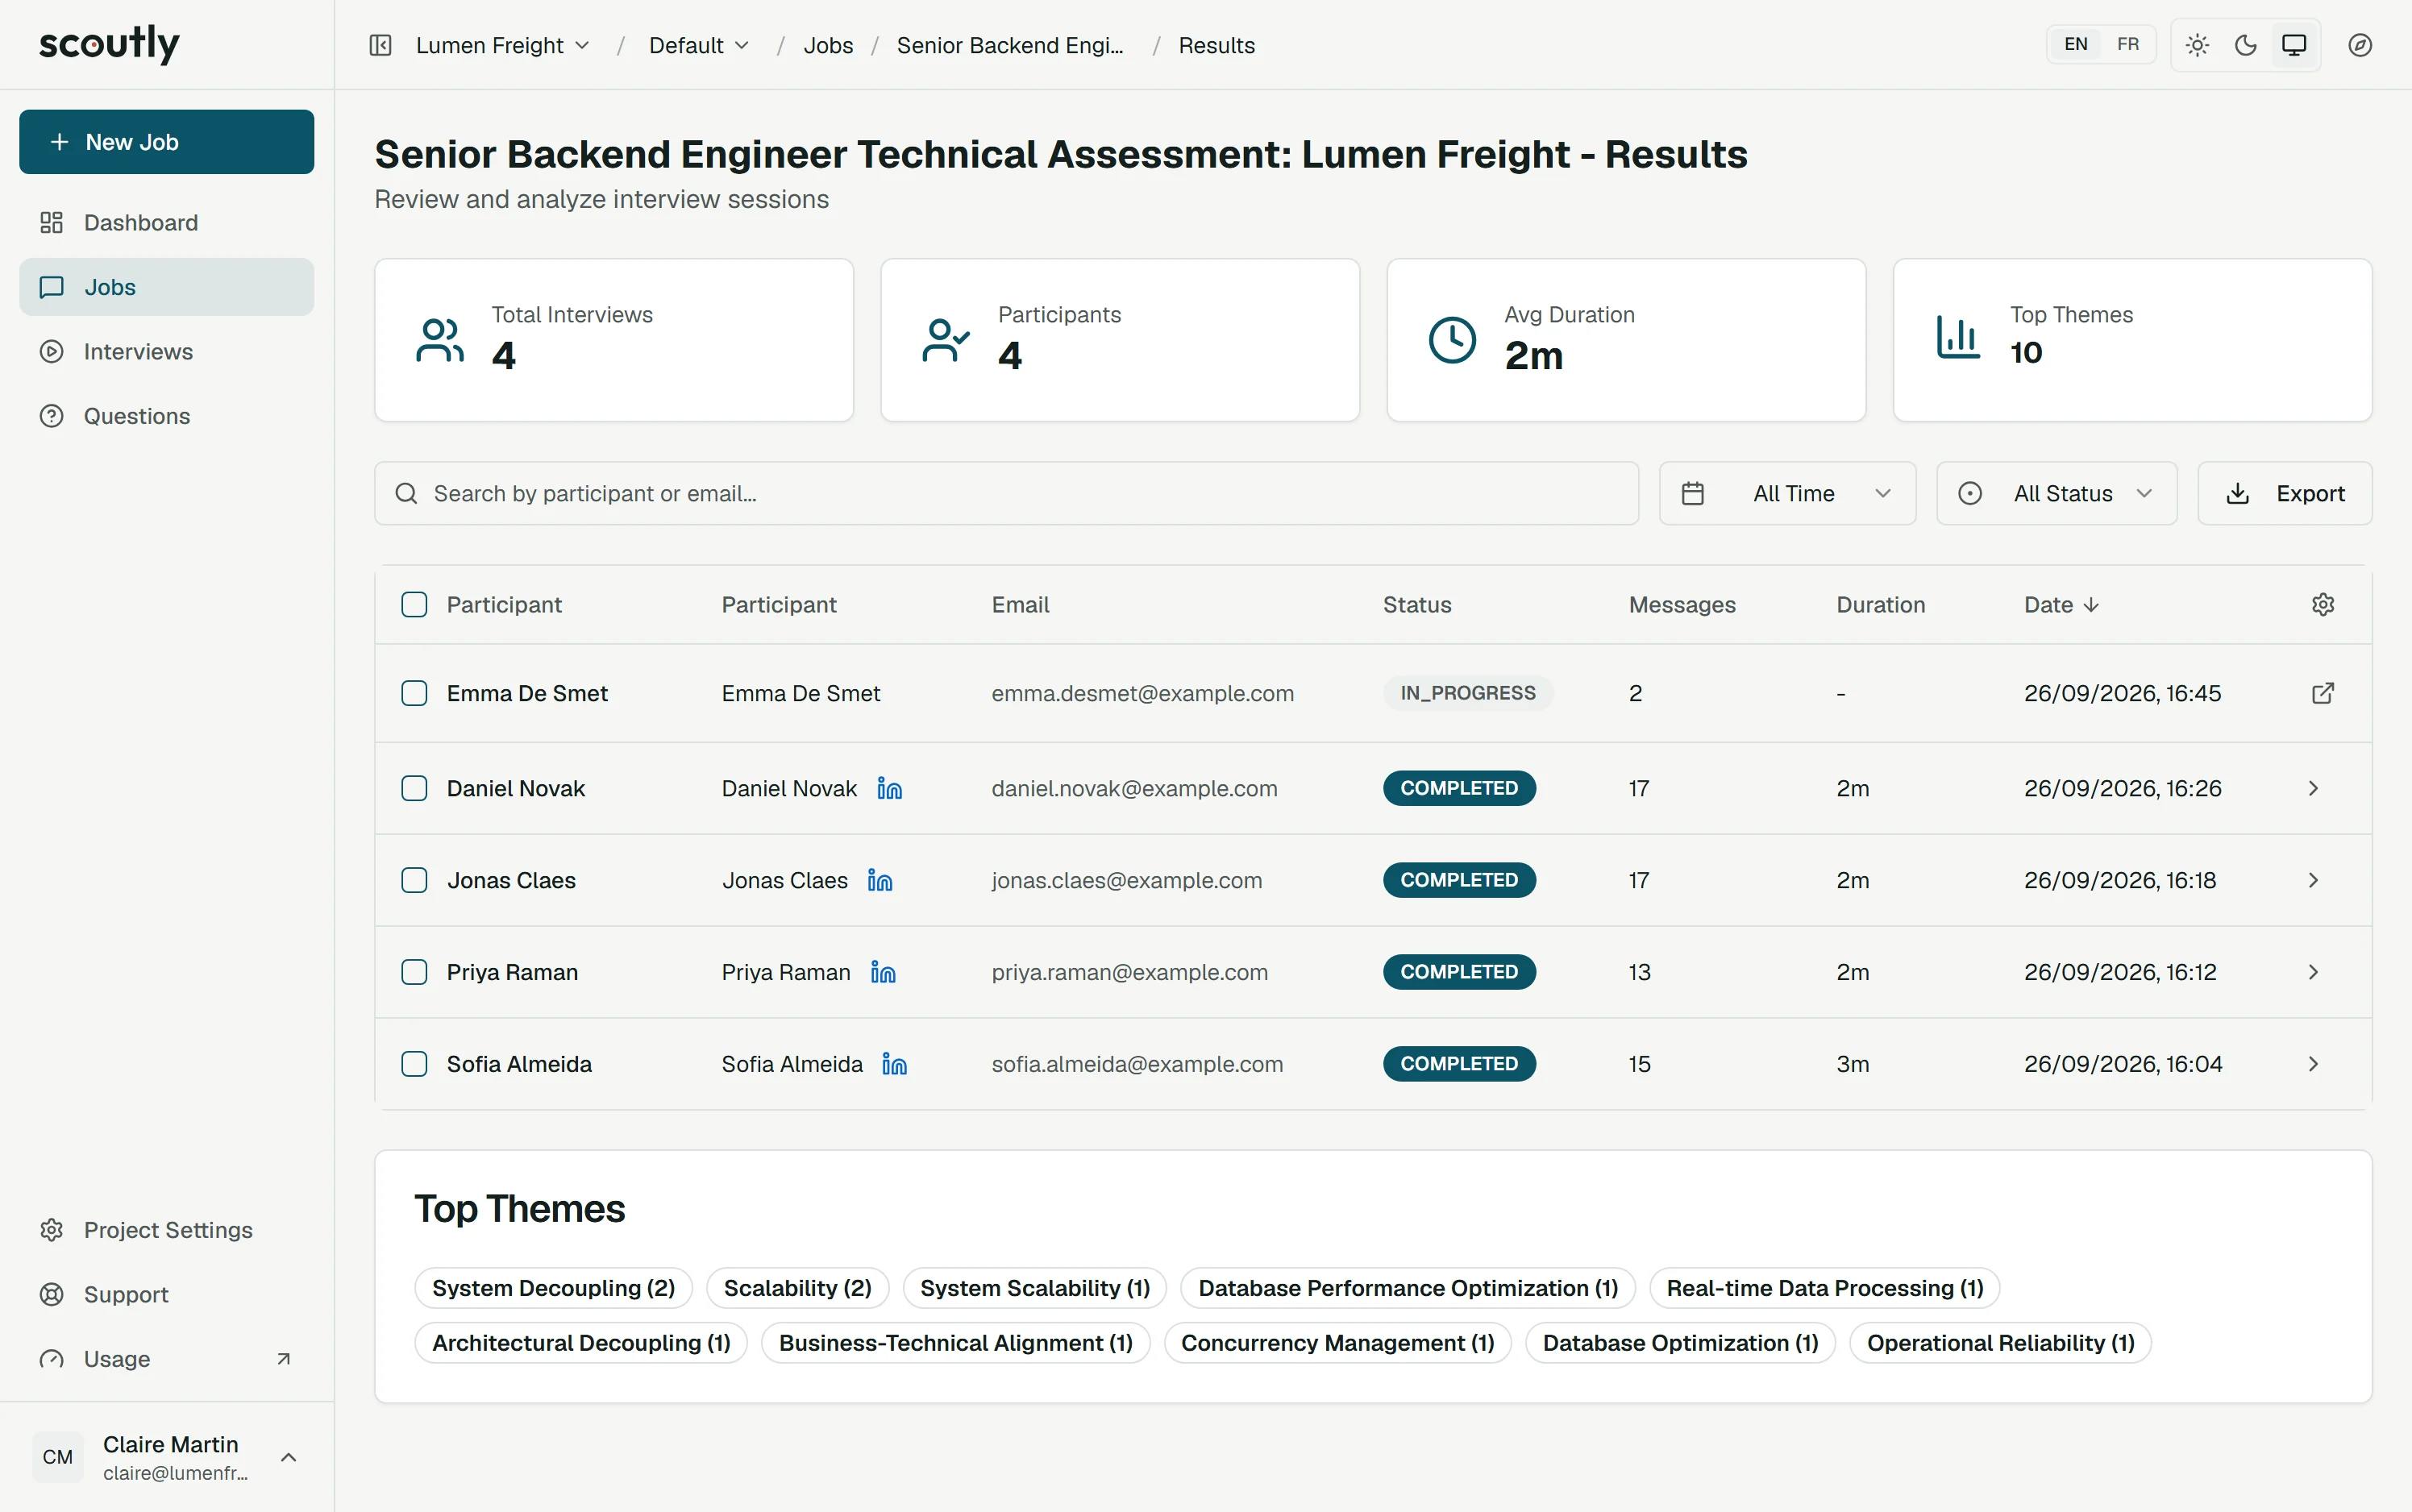Expand the Lumen Freight workspace dropdown

pyautogui.click(x=503, y=45)
